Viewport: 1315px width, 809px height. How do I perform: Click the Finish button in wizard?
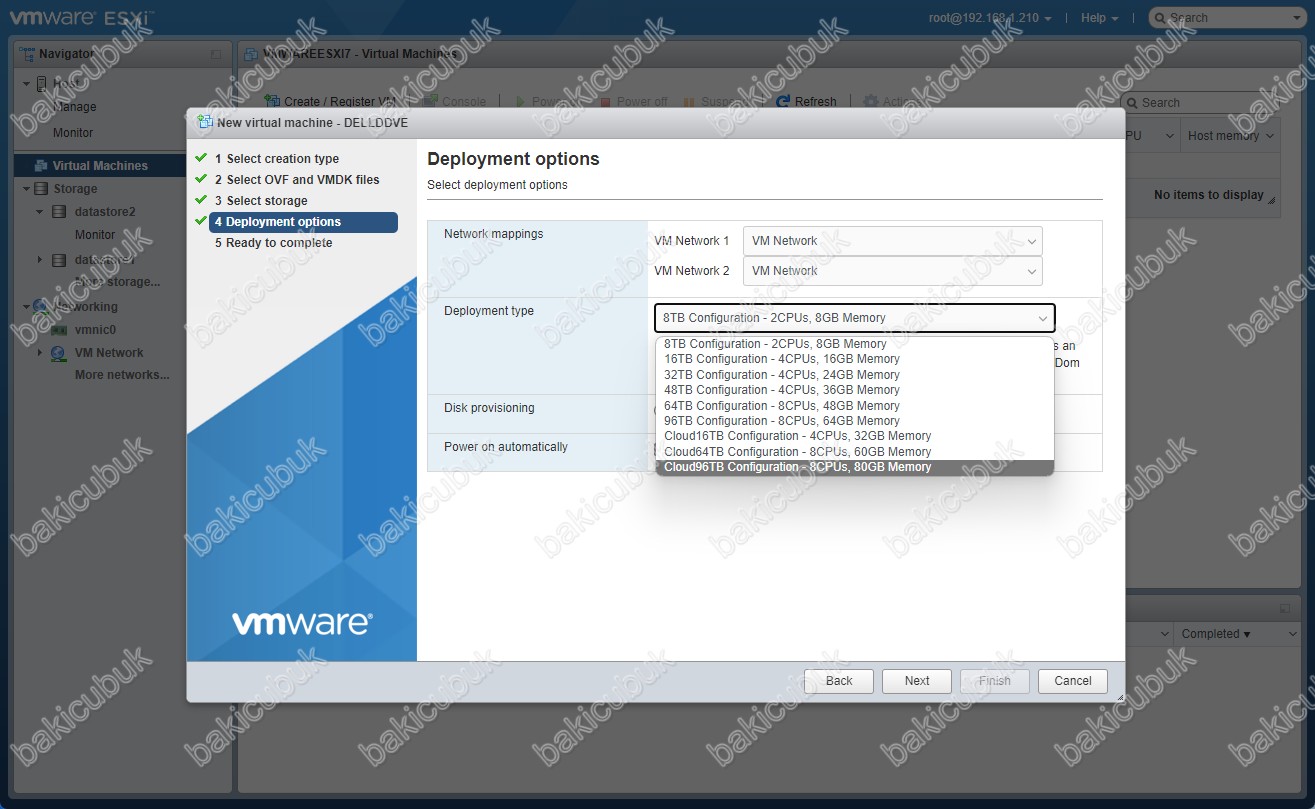tap(995, 681)
